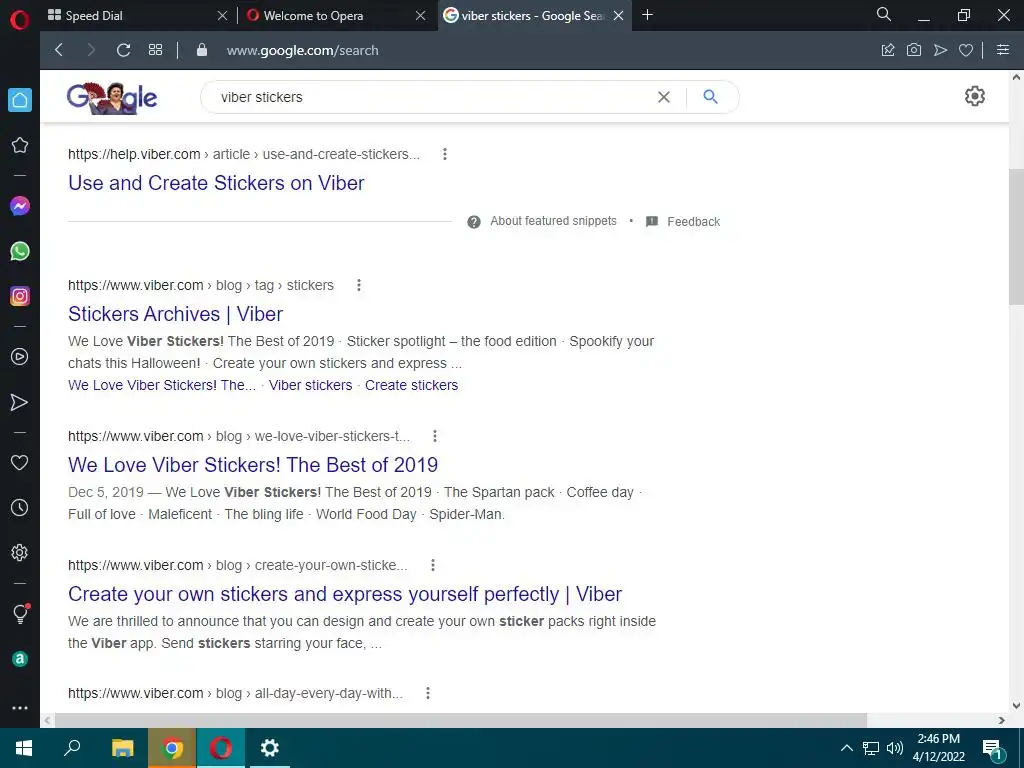Close the Welcome to Opera tab
Screen dimensions: 1024x768
coord(421,15)
